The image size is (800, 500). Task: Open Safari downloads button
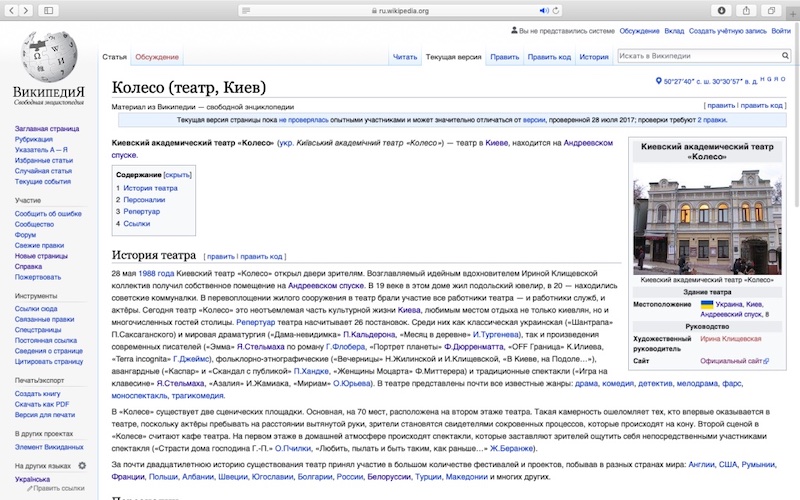point(721,10)
